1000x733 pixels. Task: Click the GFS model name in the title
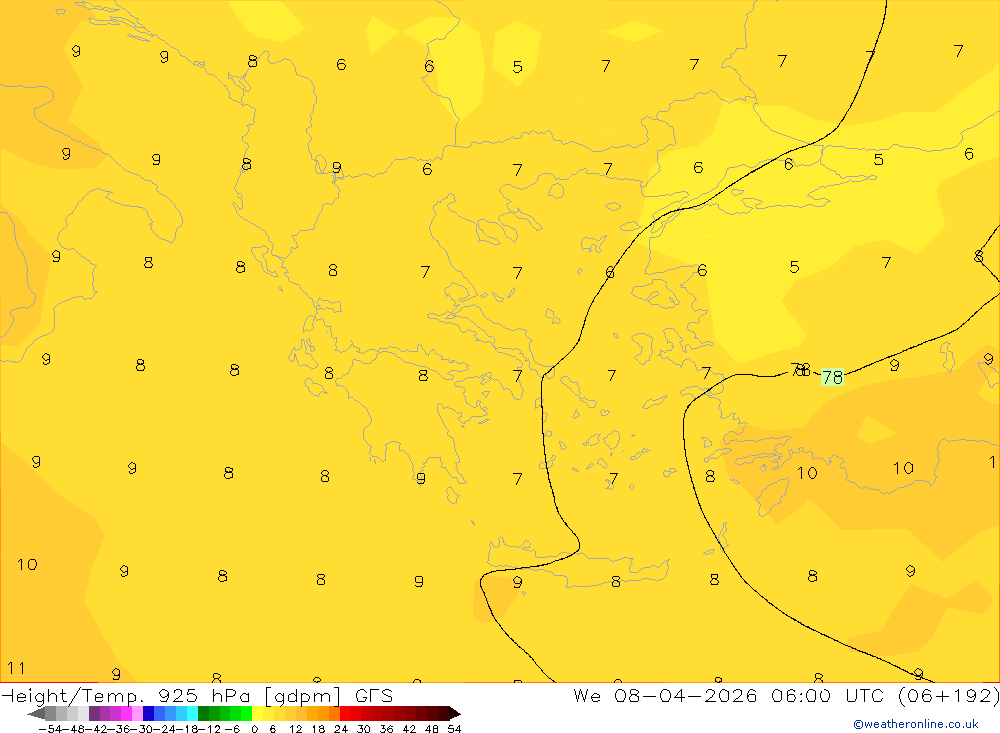pos(374,695)
